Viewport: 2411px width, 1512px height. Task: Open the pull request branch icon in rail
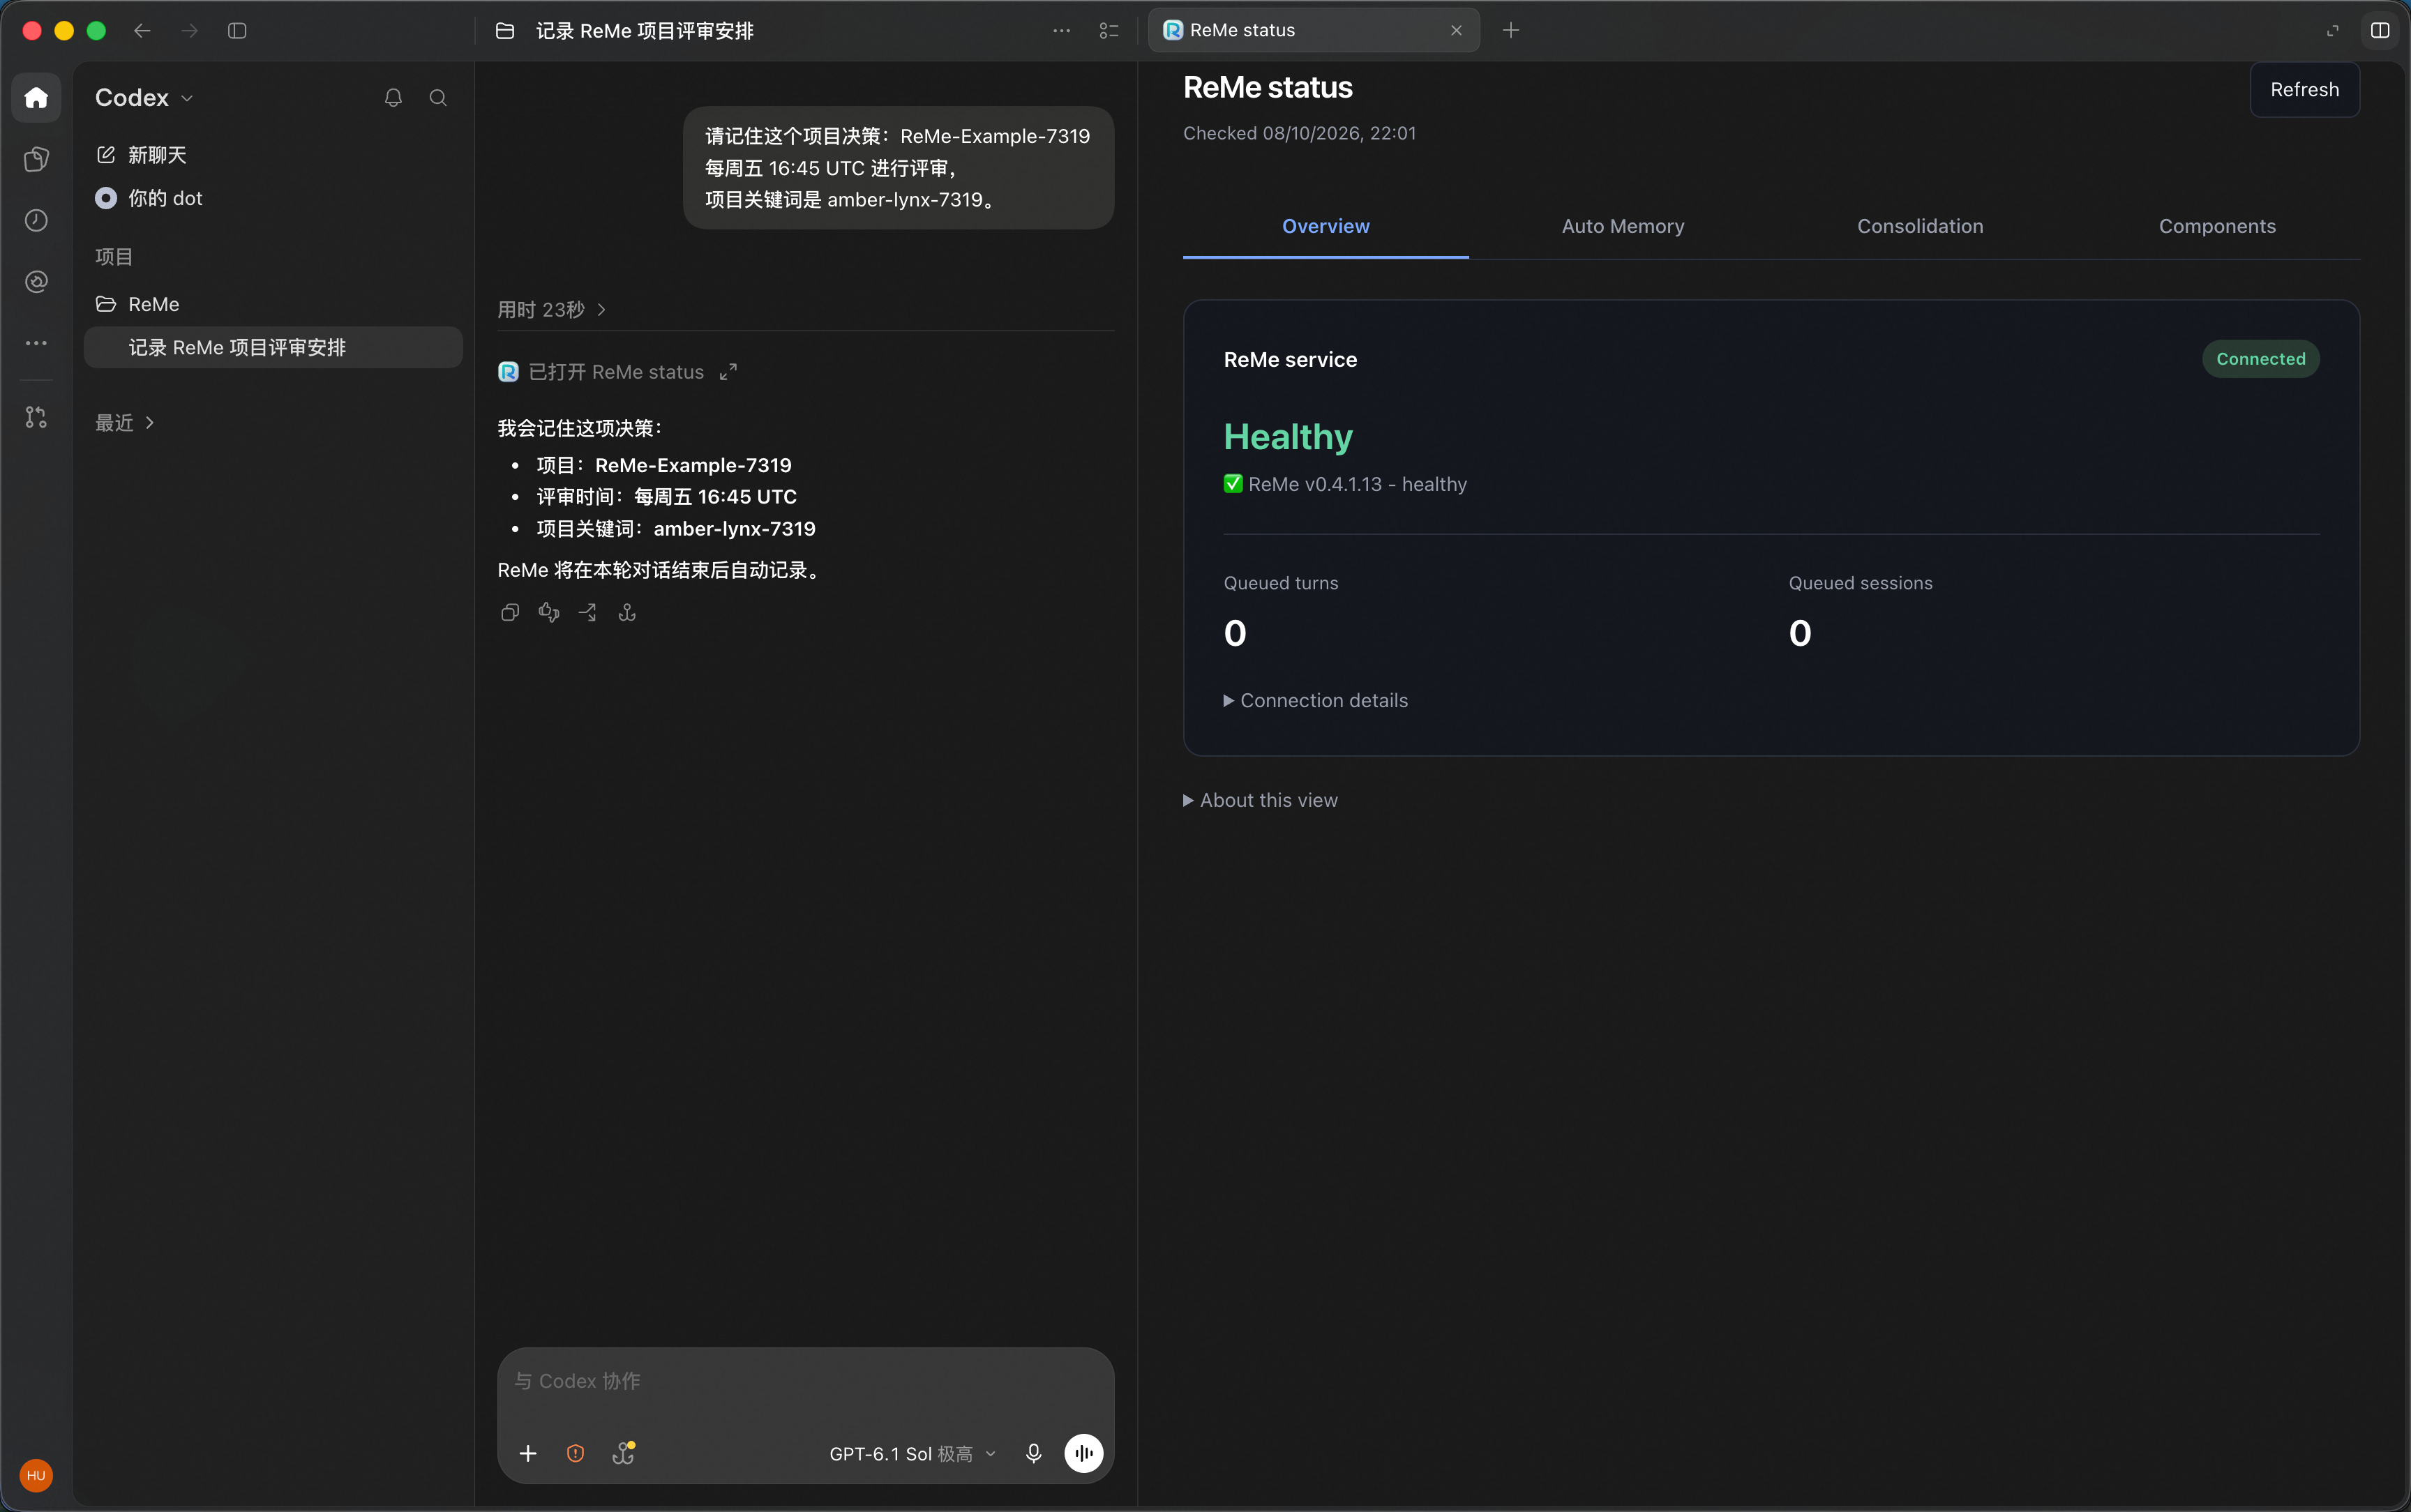pyautogui.click(x=36, y=417)
